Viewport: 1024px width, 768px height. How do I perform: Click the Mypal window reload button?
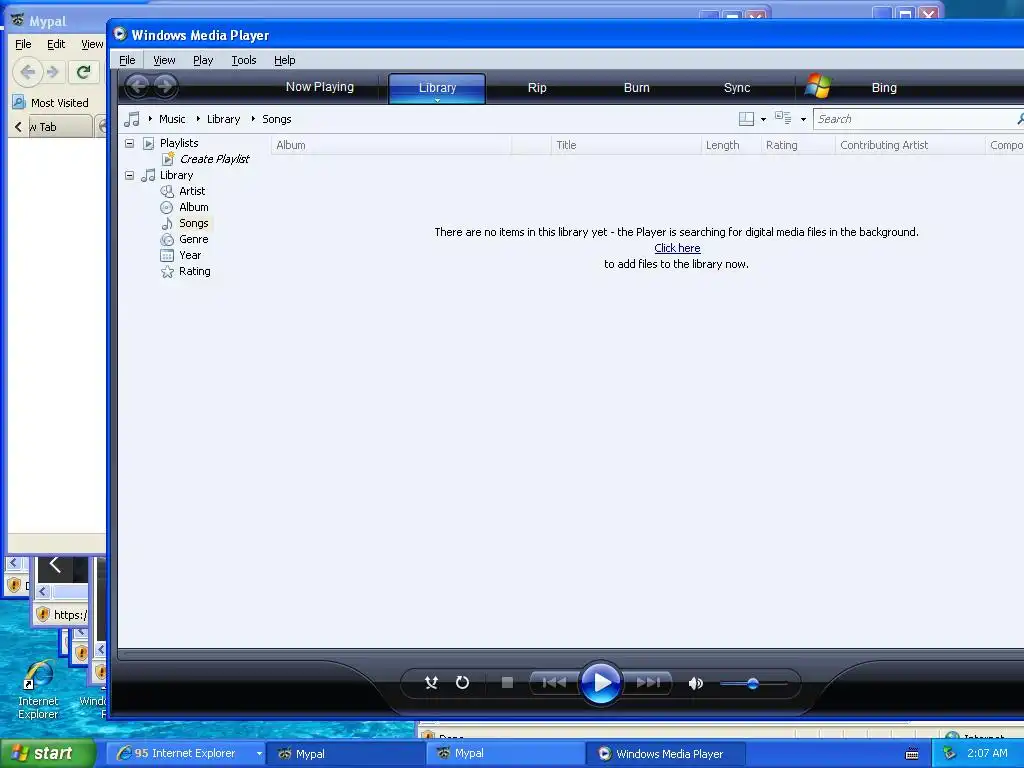coord(83,72)
